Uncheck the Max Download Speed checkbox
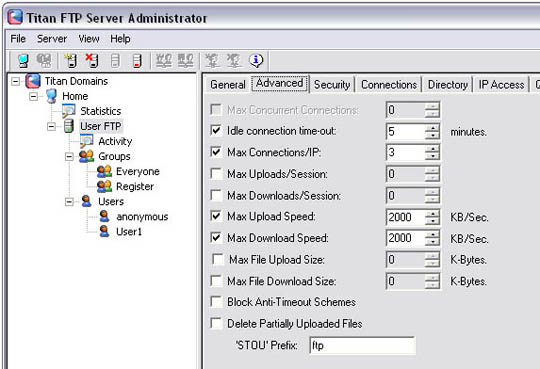 (x=216, y=238)
